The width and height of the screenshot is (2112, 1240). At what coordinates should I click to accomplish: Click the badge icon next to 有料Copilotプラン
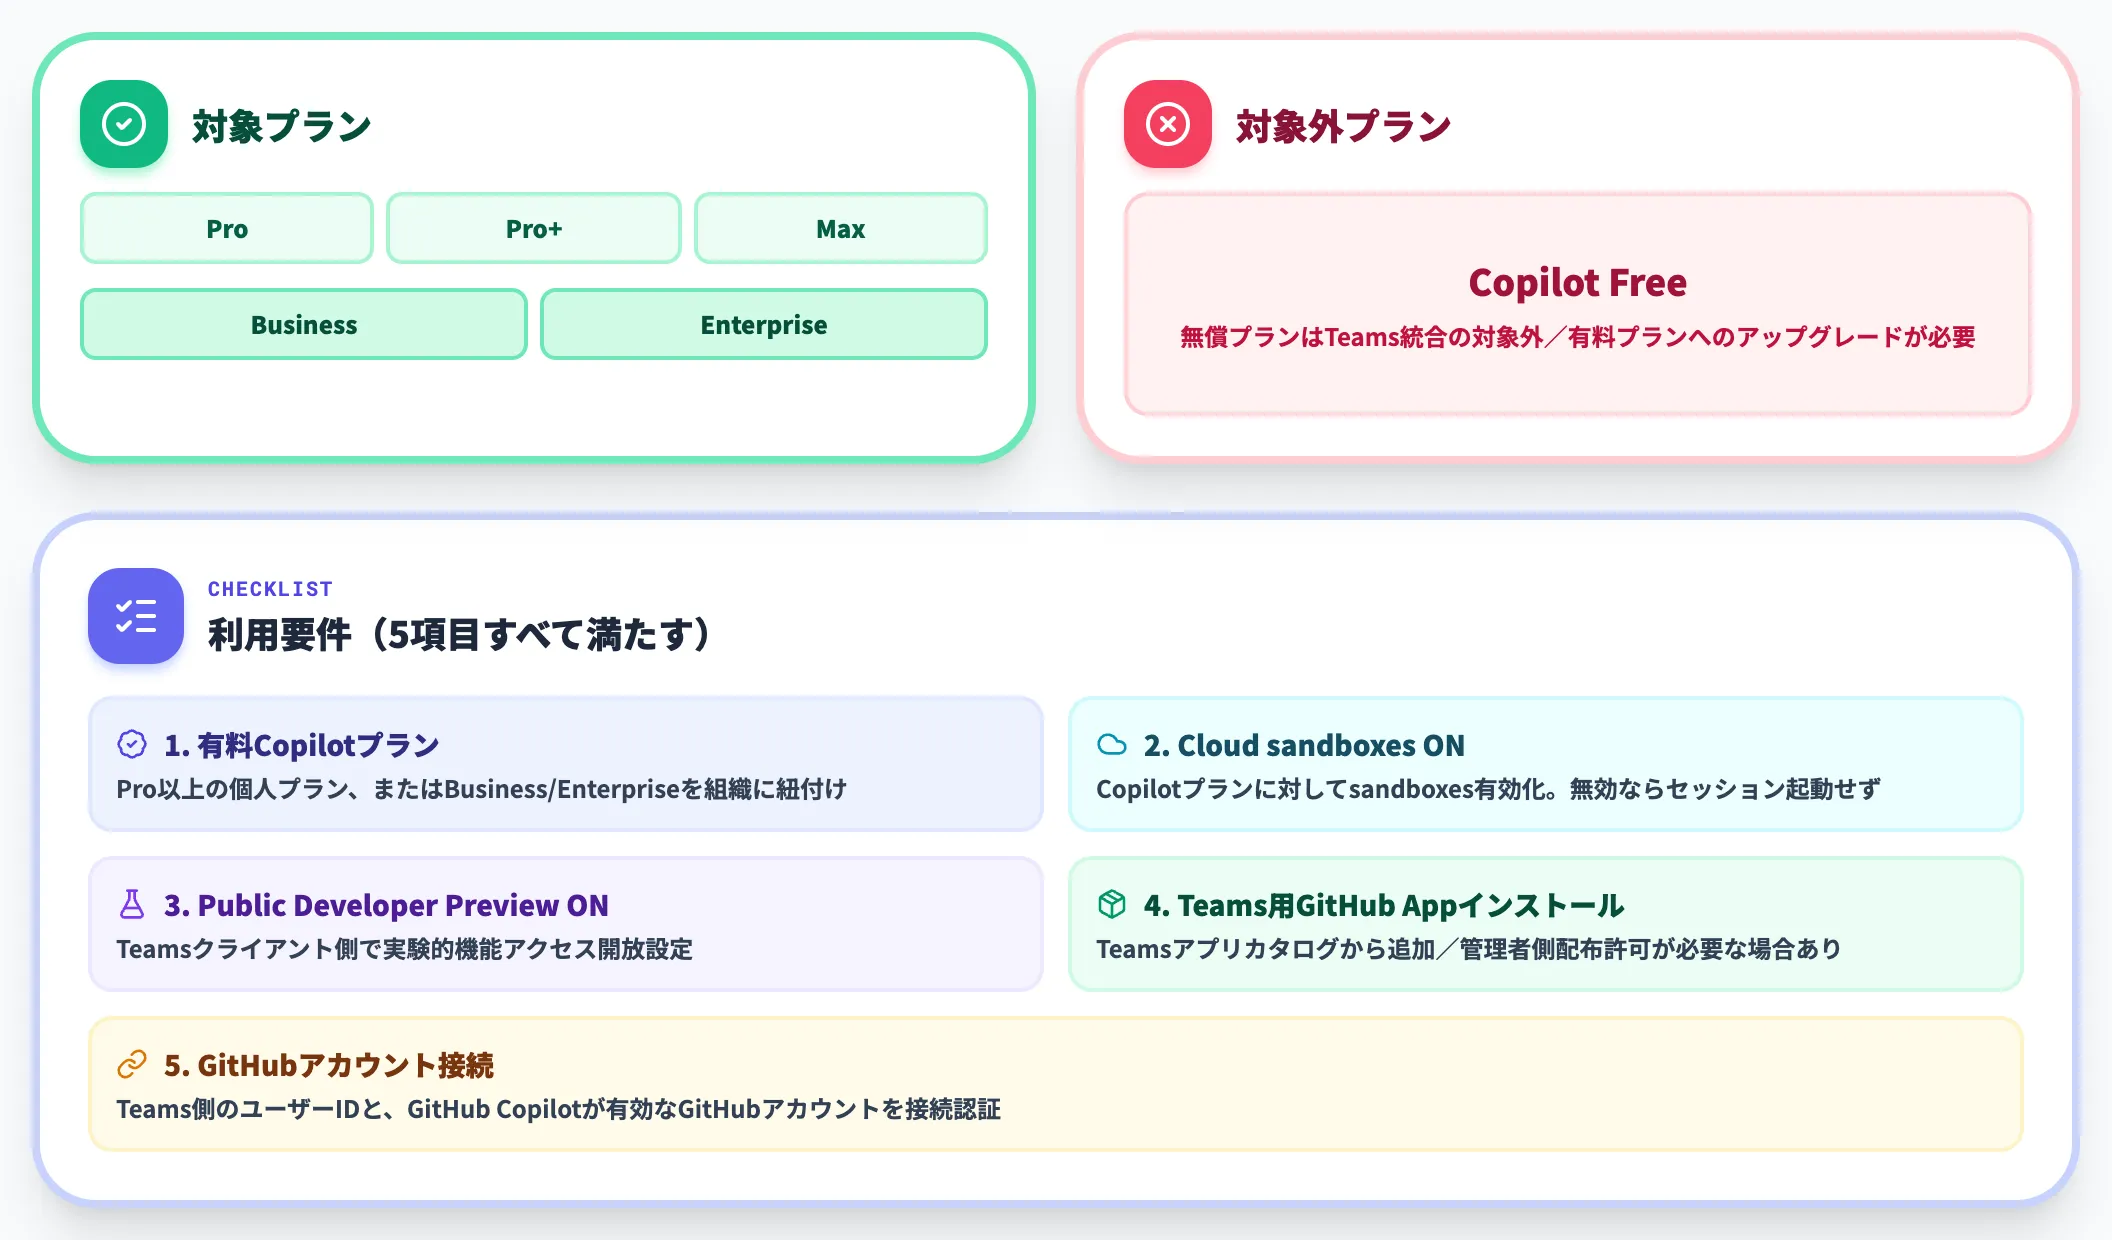[x=132, y=744]
